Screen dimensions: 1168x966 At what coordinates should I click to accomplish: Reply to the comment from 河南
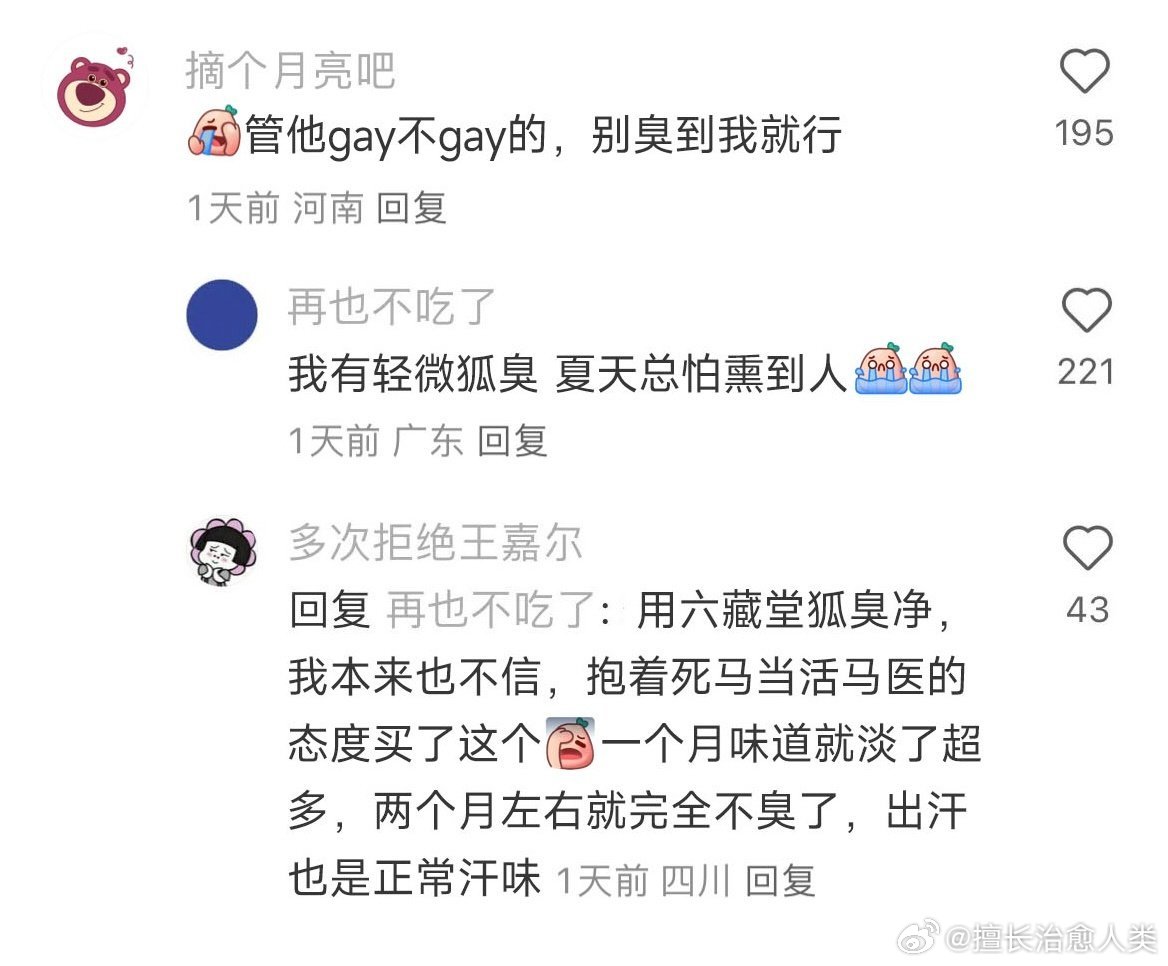pos(411,208)
